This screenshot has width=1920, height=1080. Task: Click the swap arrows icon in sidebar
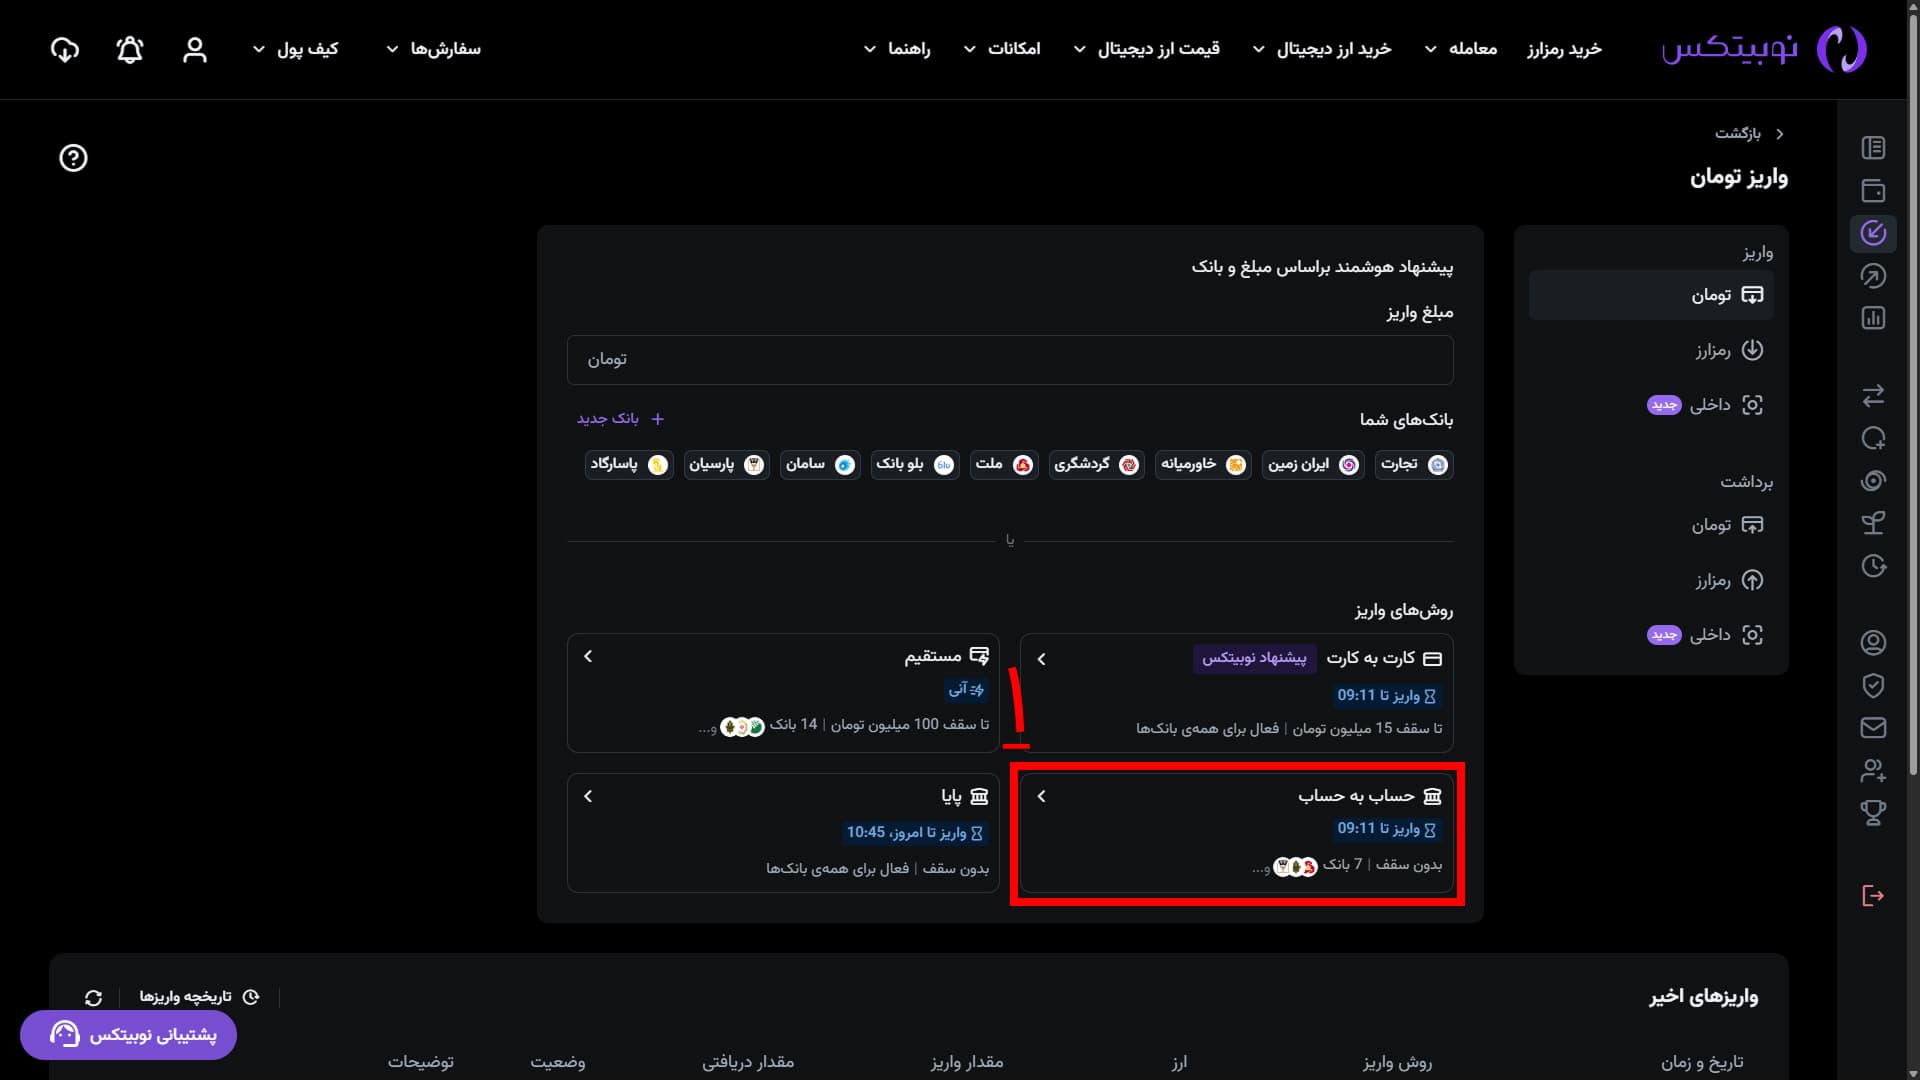1873,395
